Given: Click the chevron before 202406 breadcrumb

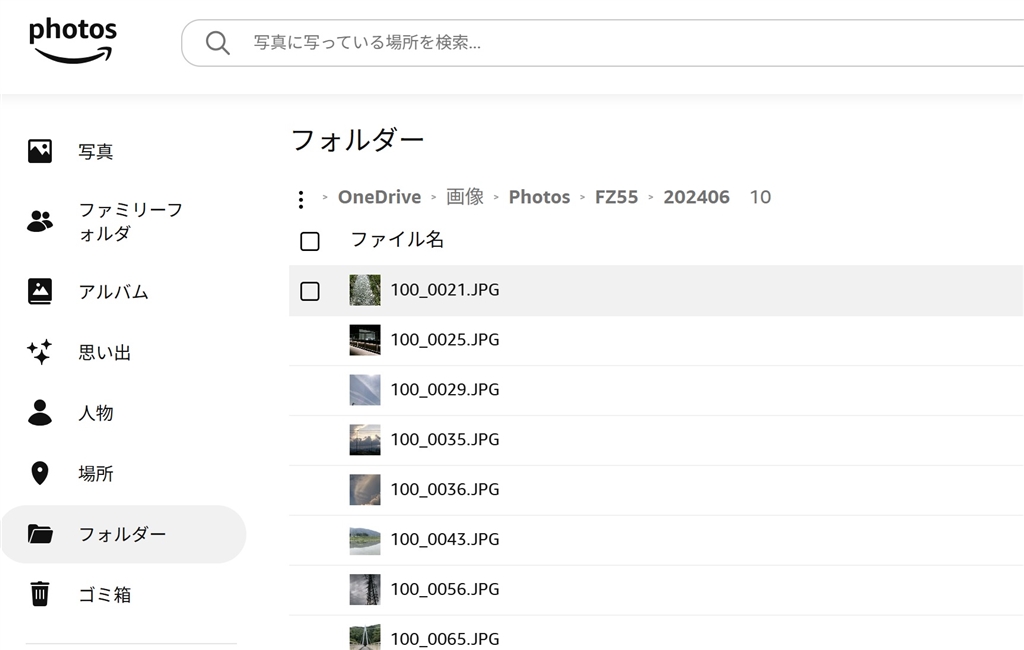Looking at the screenshot, I should tap(651, 198).
